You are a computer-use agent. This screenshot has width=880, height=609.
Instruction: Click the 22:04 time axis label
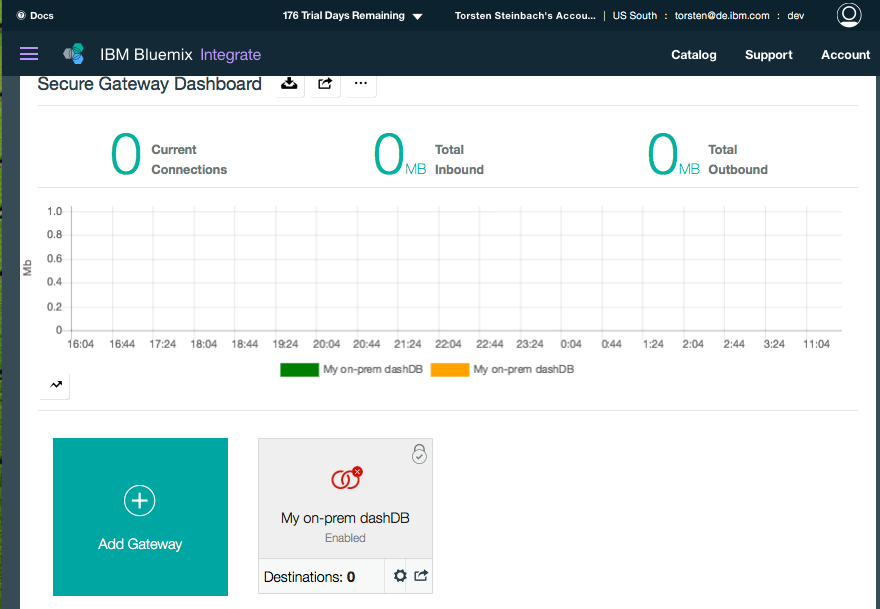pyautogui.click(x=448, y=344)
